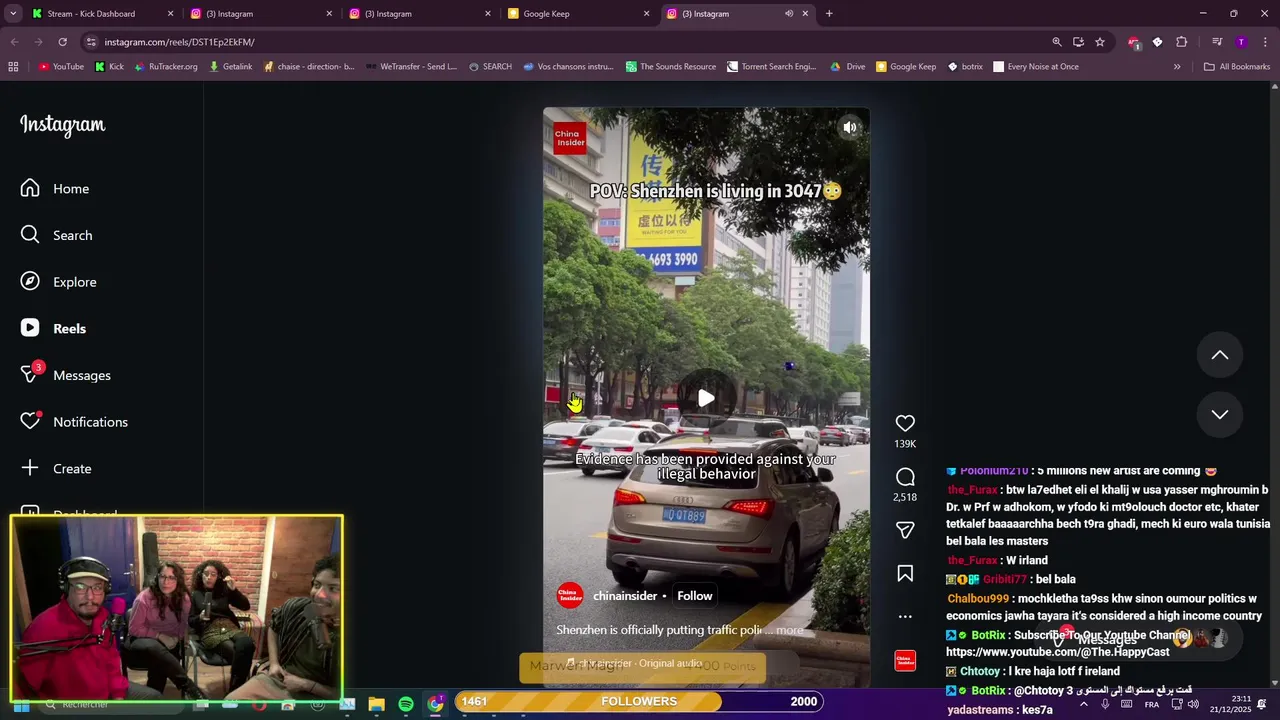Image resolution: width=1280 pixels, height=720 pixels.
Task: Click chinainsider profile avatar on the reel
Action: tap(570, 596)
